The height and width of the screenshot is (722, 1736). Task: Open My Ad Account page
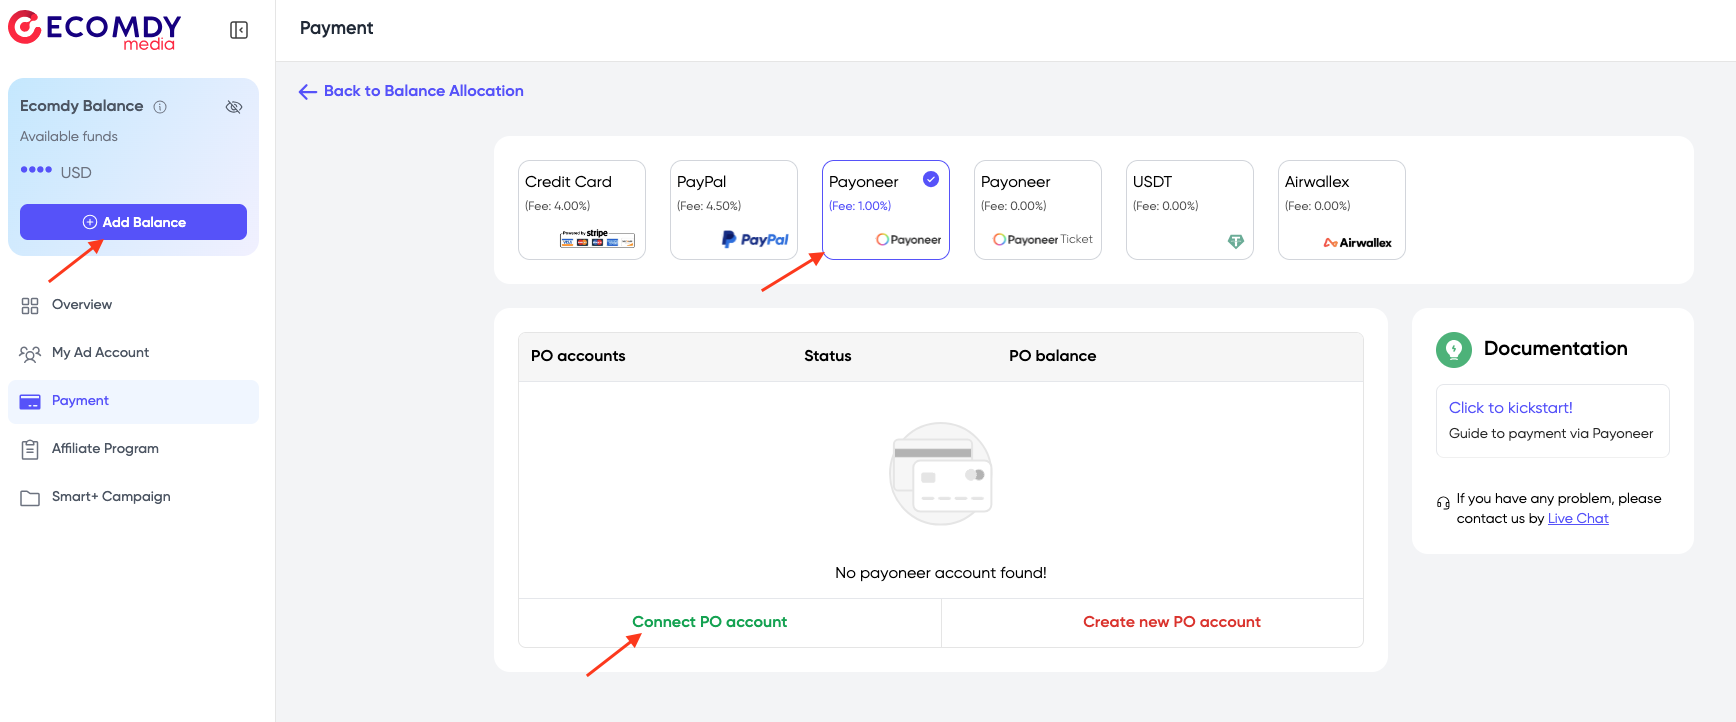100,353
